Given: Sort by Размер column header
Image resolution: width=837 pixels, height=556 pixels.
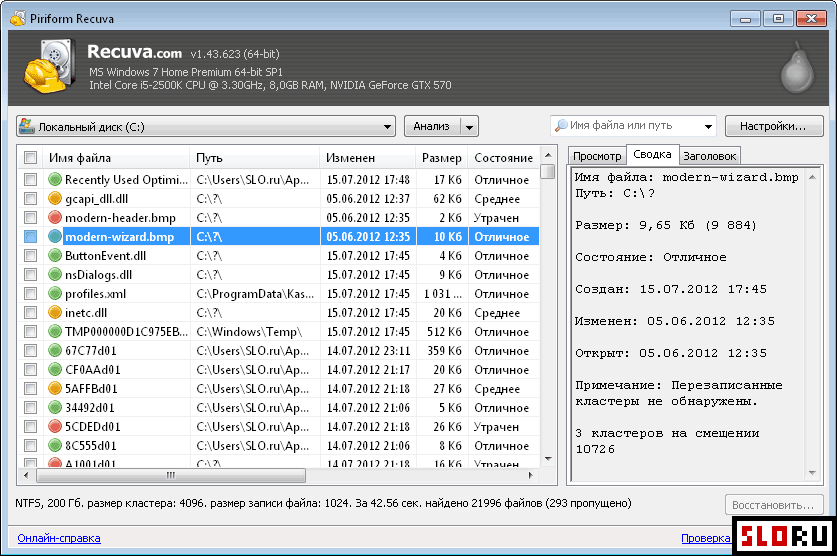Looking at the screenshot, I should [x=441, y=158].
